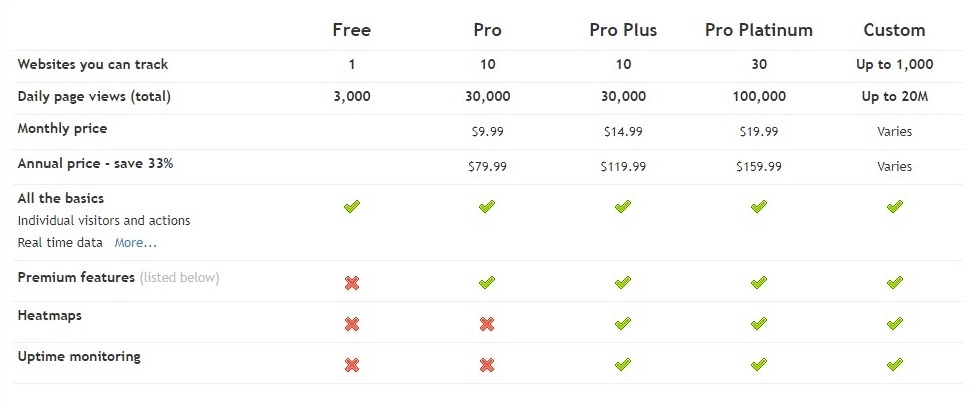Click the Pro Plus Heatmaps checkmark
Screen dimensions: 975x412
point(623,324)
